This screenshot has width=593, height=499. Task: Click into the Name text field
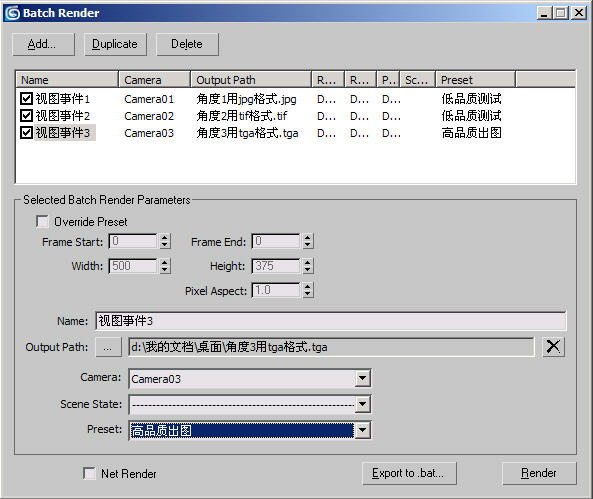331,321
